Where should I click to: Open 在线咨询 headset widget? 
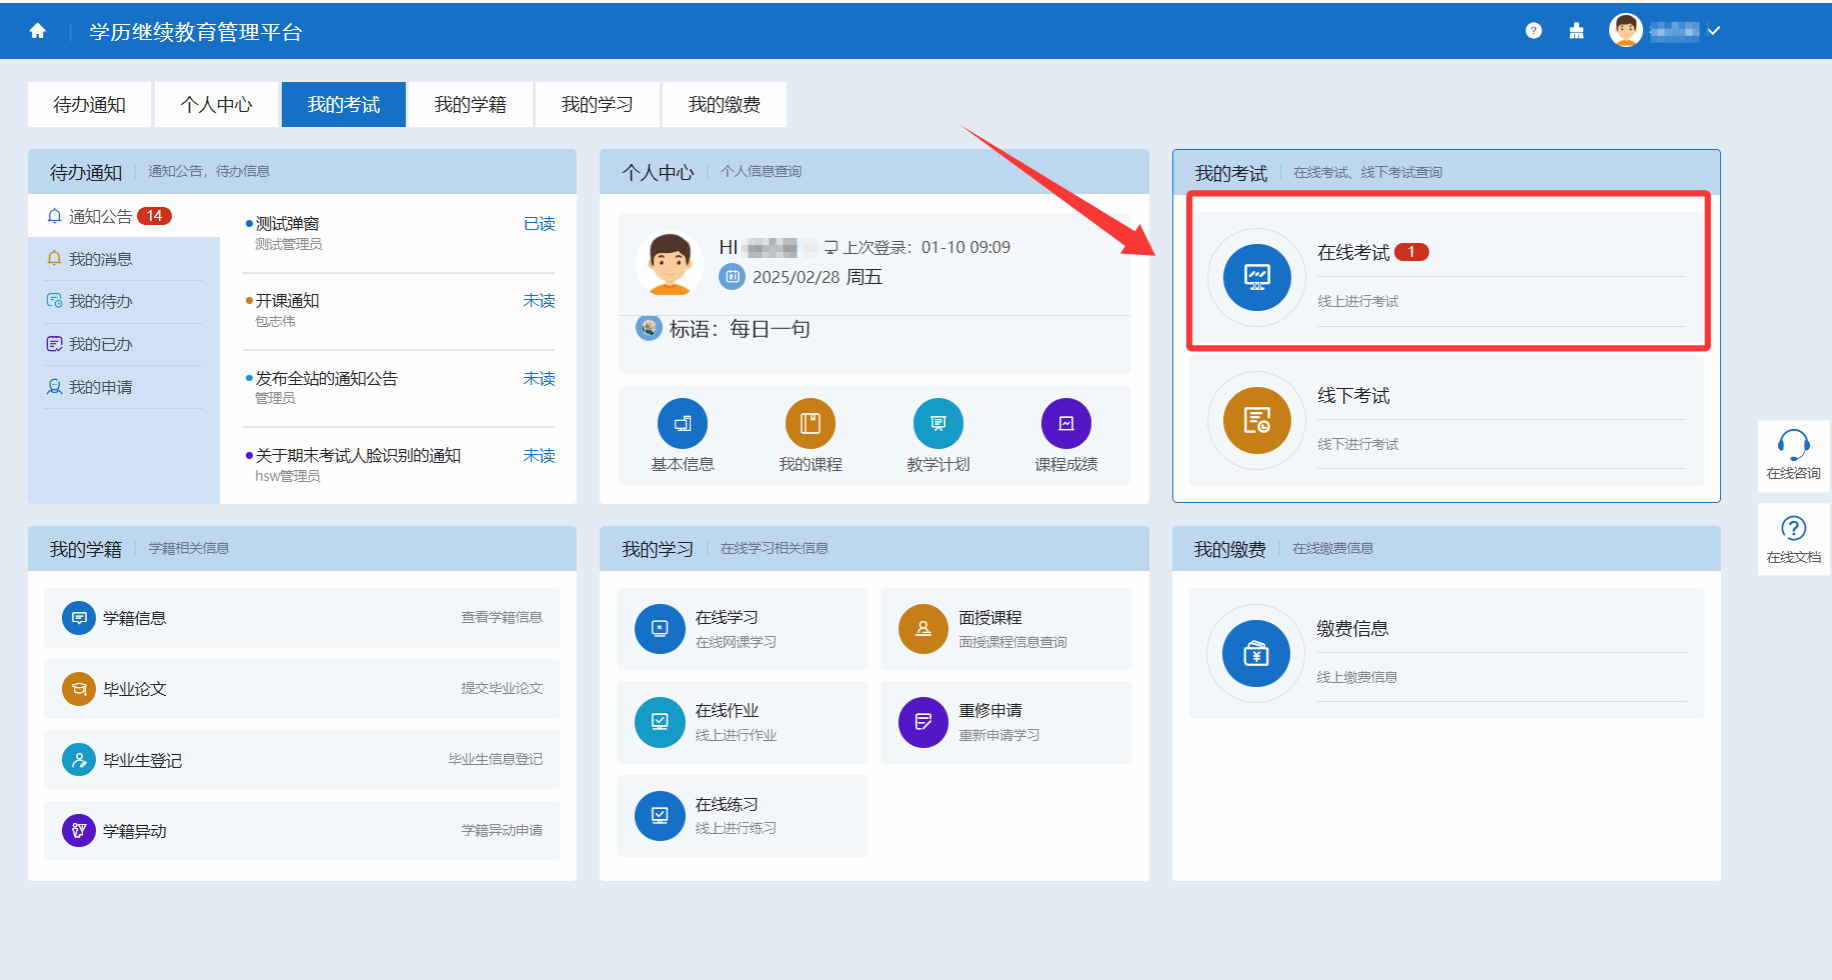pos(1793,454)
